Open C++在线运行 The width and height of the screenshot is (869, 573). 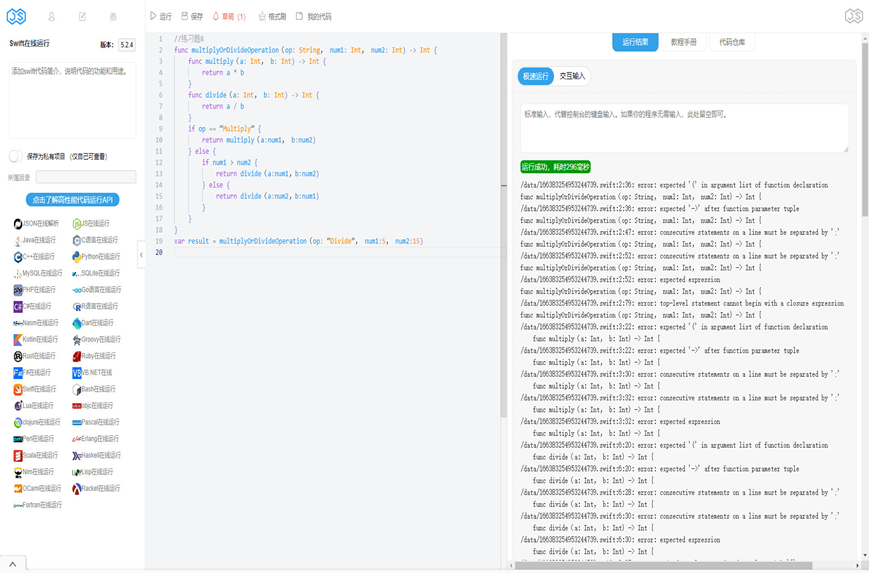(34, 257)
